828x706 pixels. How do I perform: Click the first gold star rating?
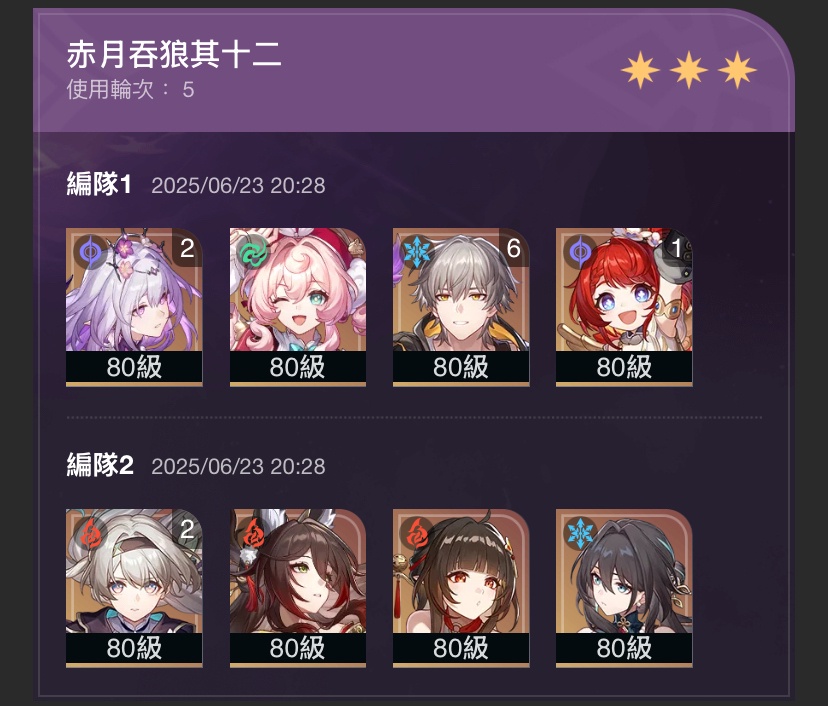[x=640, y=70]
